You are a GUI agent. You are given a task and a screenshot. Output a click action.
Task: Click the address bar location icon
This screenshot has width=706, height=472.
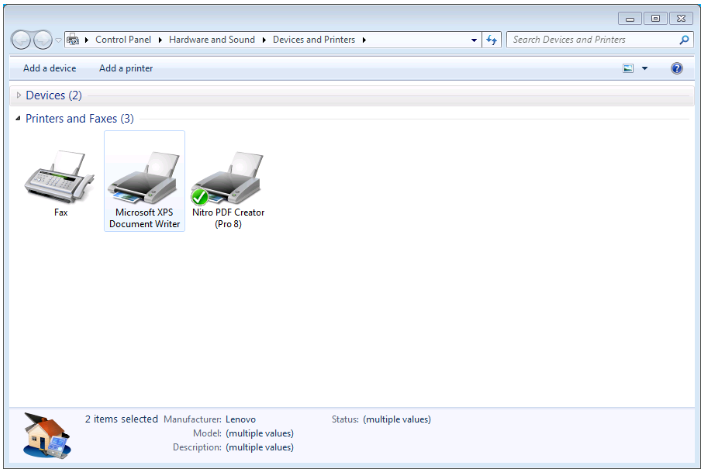coord(72,40)
